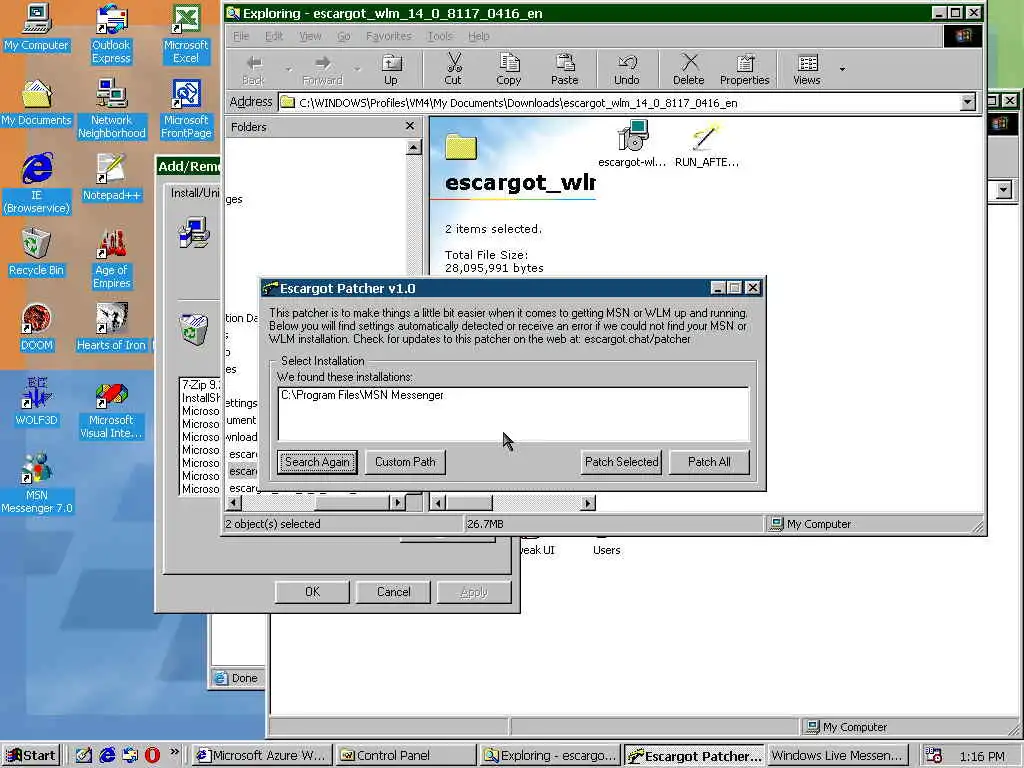Switch to Control Panel taskbar button

(x=406, y=755)
